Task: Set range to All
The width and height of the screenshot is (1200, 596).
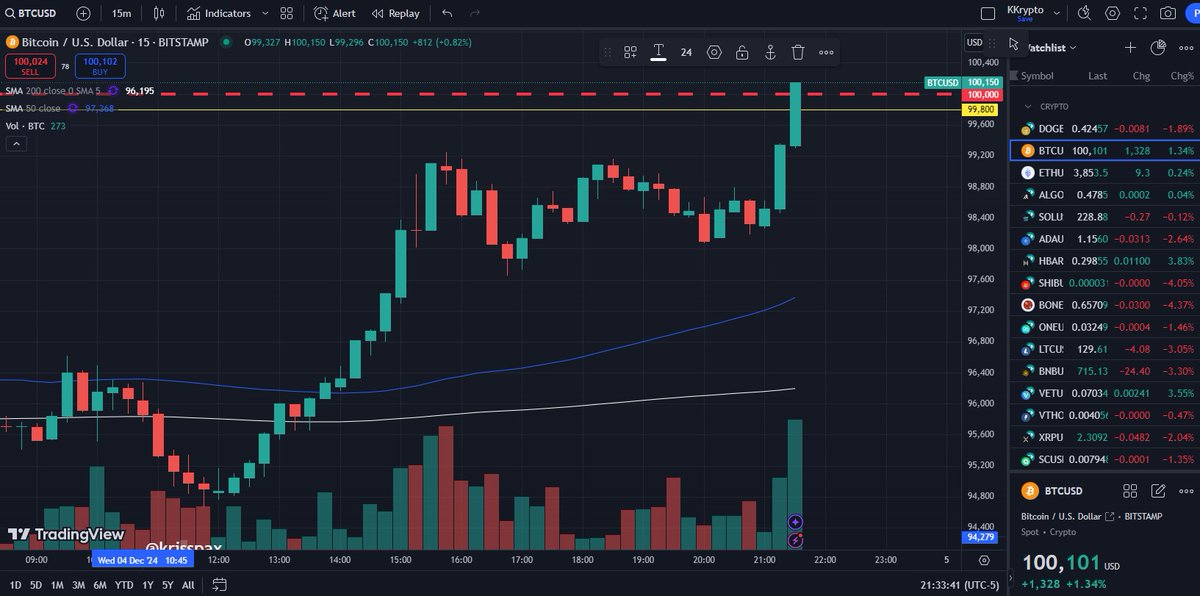Action: click(189, 584)
